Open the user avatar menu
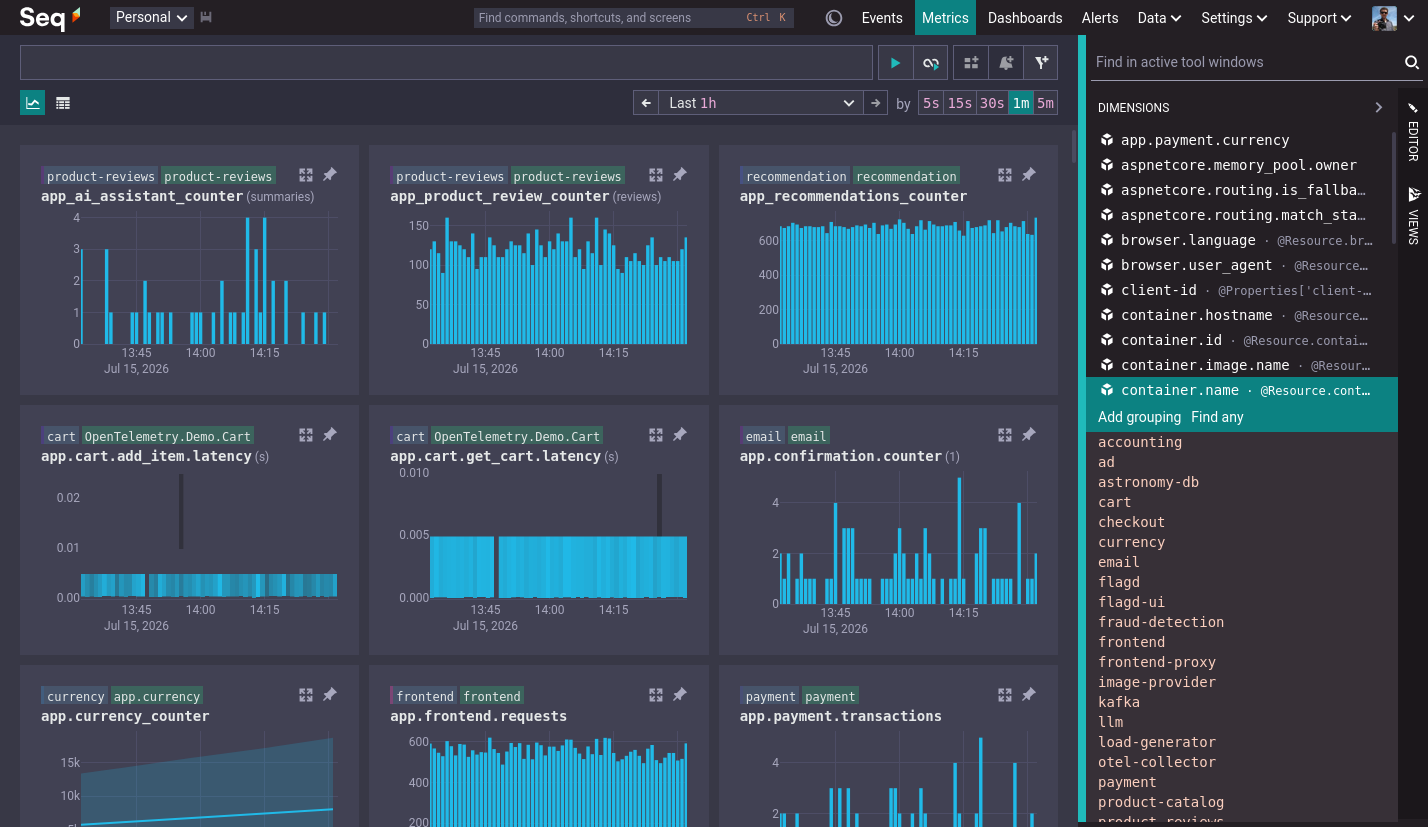 [x=1392, y=18]
